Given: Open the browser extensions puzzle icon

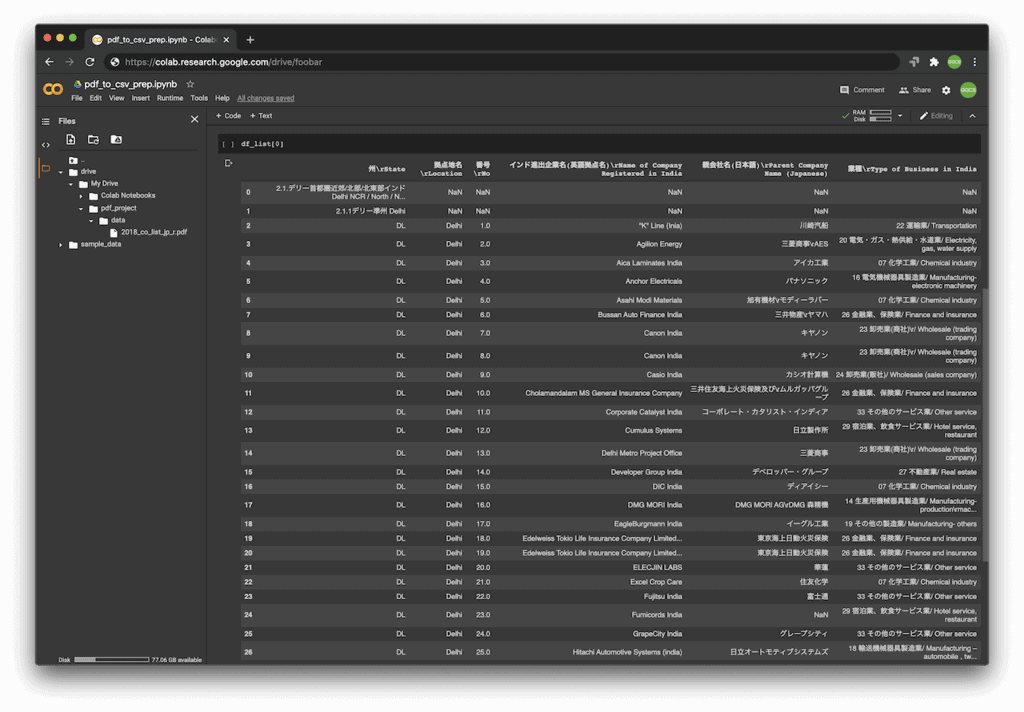Looking at the screenshot, I should [934, 62].
